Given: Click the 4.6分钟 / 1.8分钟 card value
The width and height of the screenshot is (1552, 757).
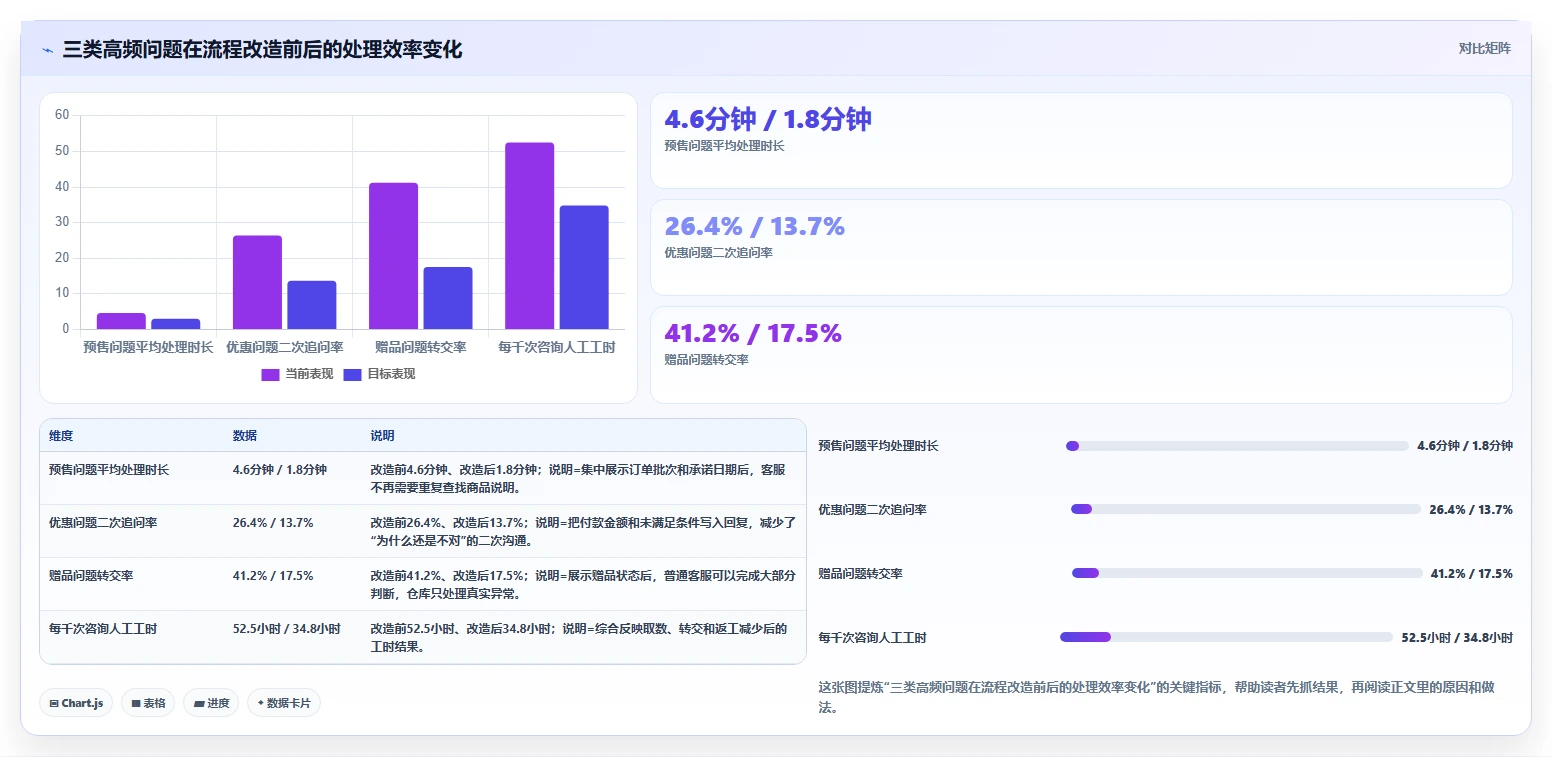Looking at the screenshot, I should [x=768, y=119].
